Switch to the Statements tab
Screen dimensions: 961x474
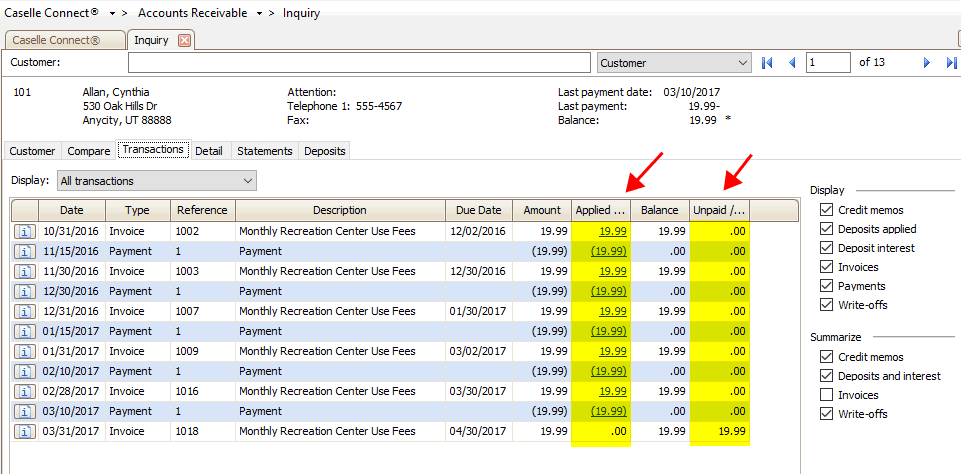[x=265, y=151]
